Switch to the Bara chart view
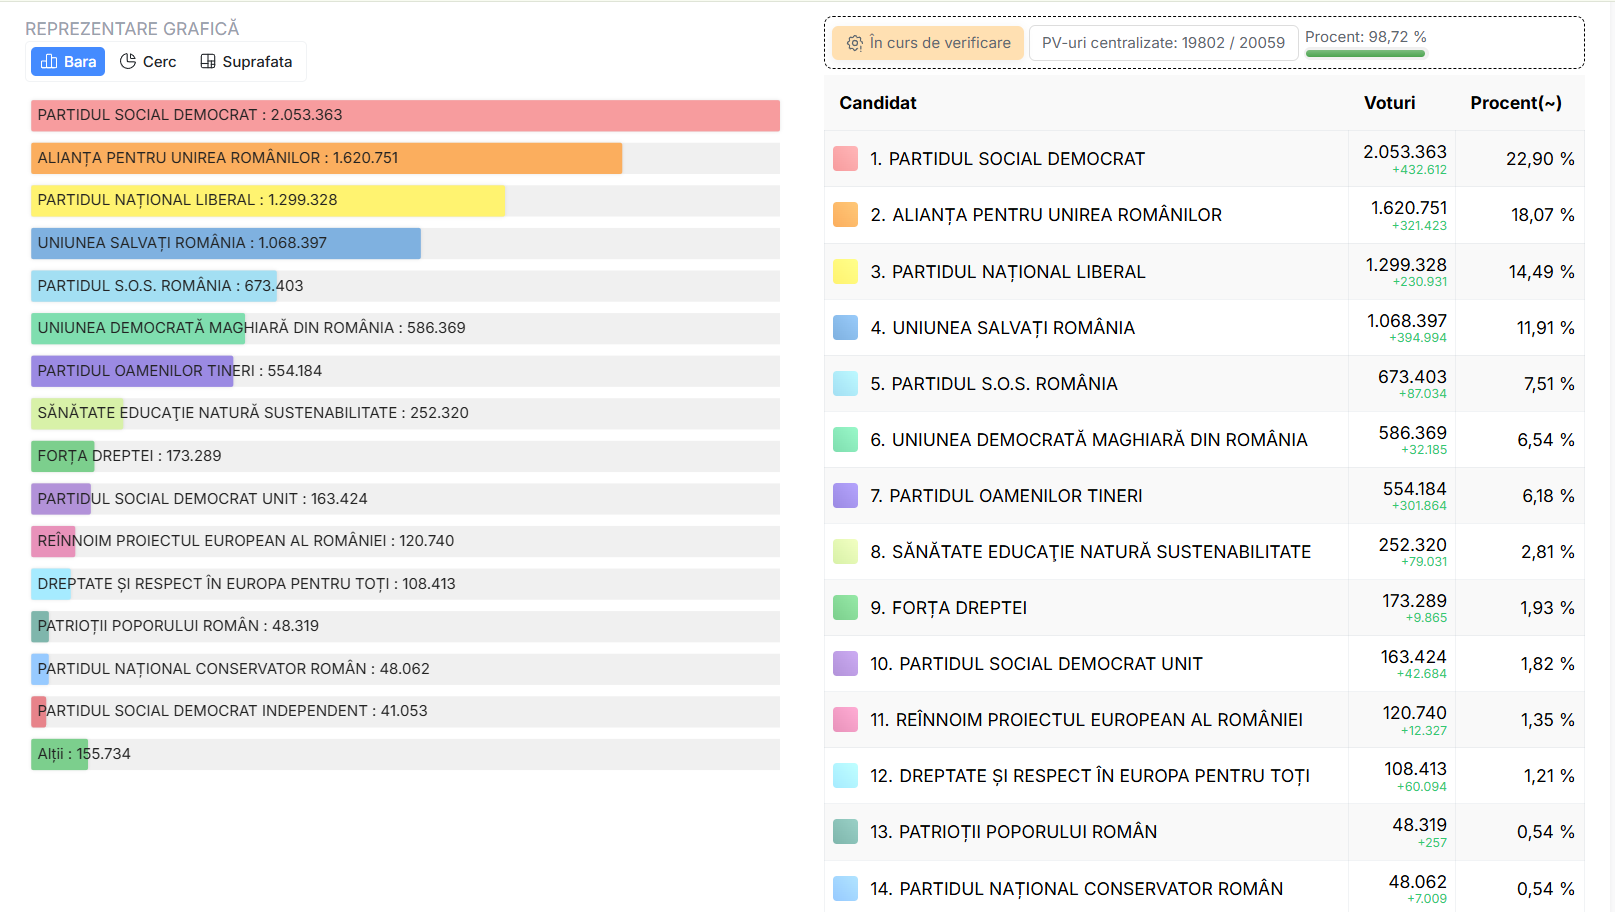 tap(68, 62)
